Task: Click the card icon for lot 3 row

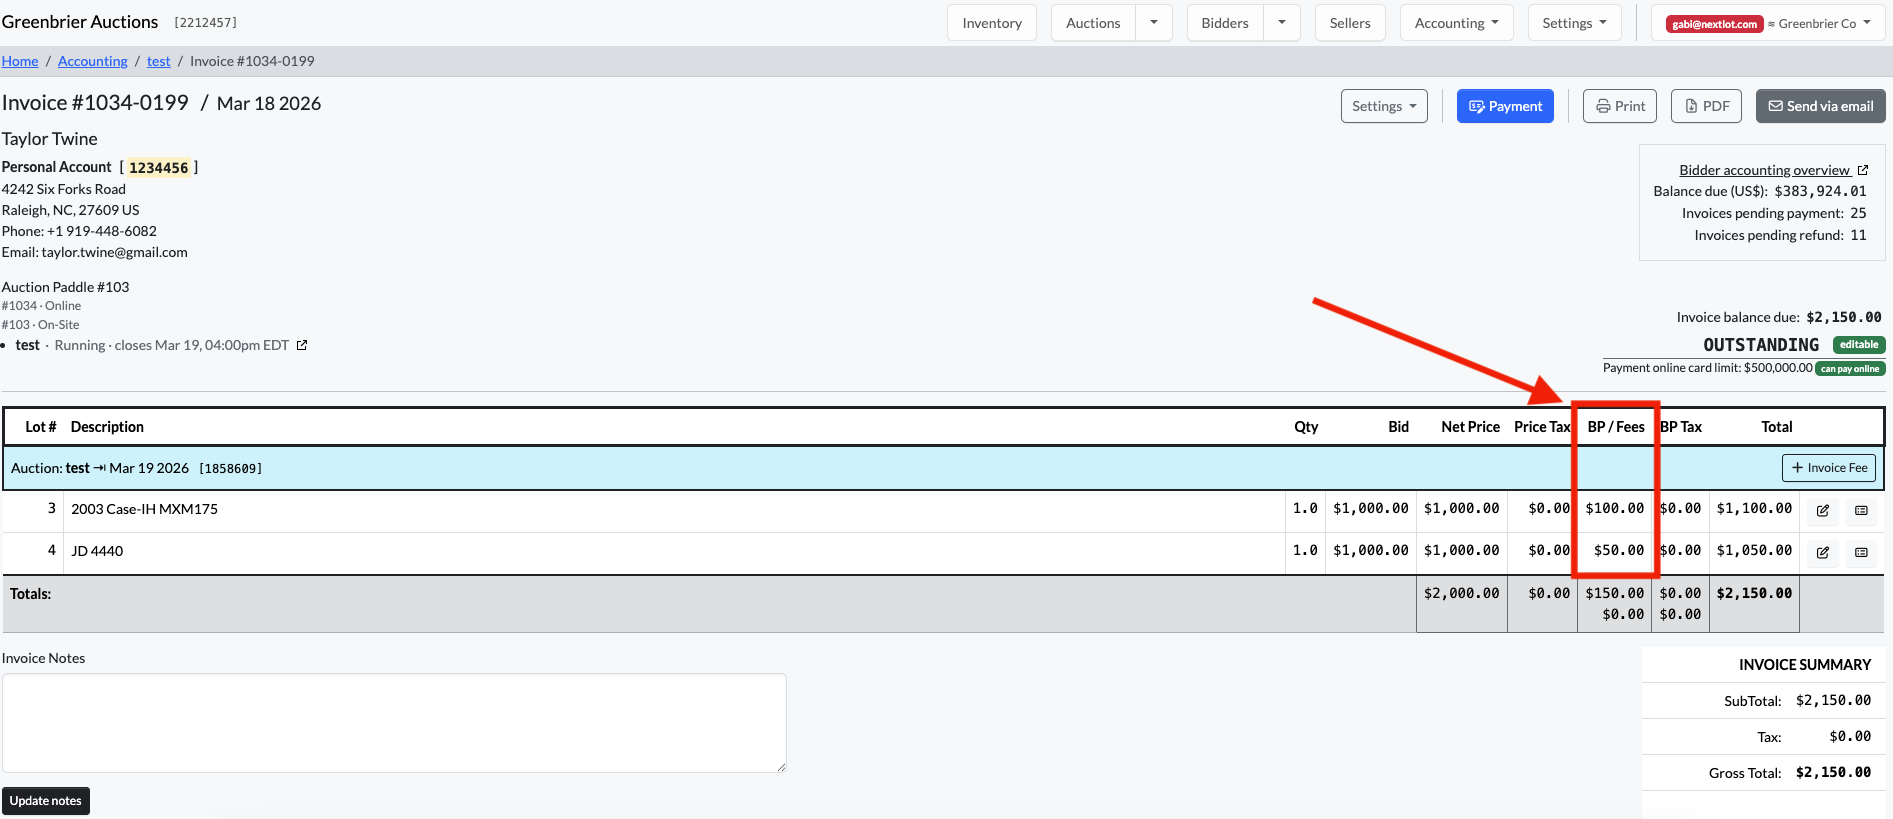Action: (1861, 510)
